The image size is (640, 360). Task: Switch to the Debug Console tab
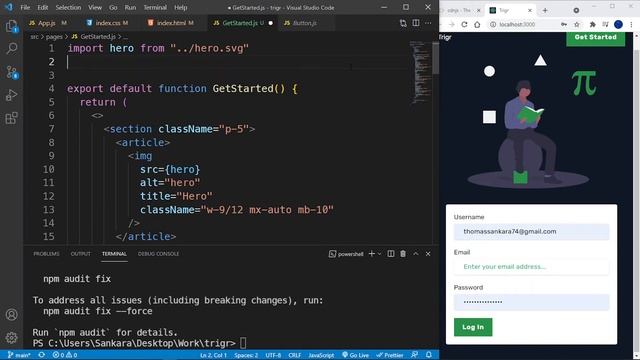(x=158, y=254)
